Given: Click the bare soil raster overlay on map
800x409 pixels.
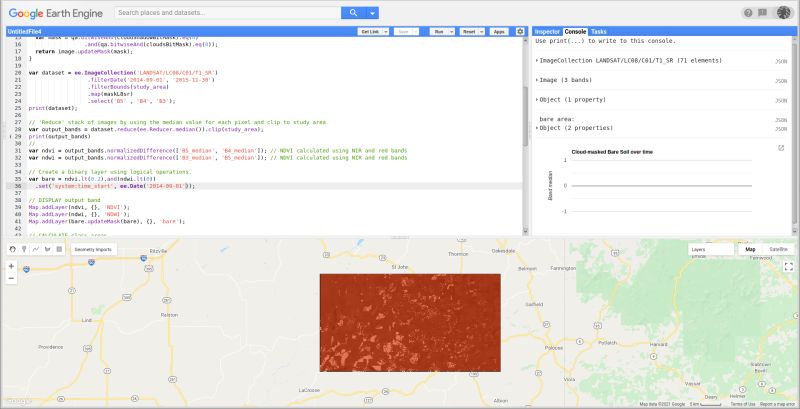Looking at the screenshot, I should click(410, 322).
